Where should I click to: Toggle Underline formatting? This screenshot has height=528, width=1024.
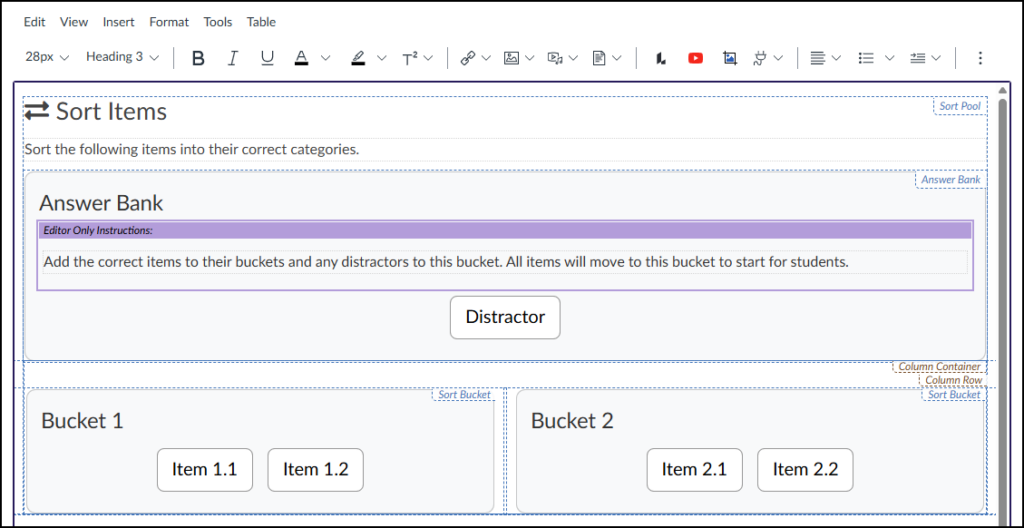[x=267, y=58]
